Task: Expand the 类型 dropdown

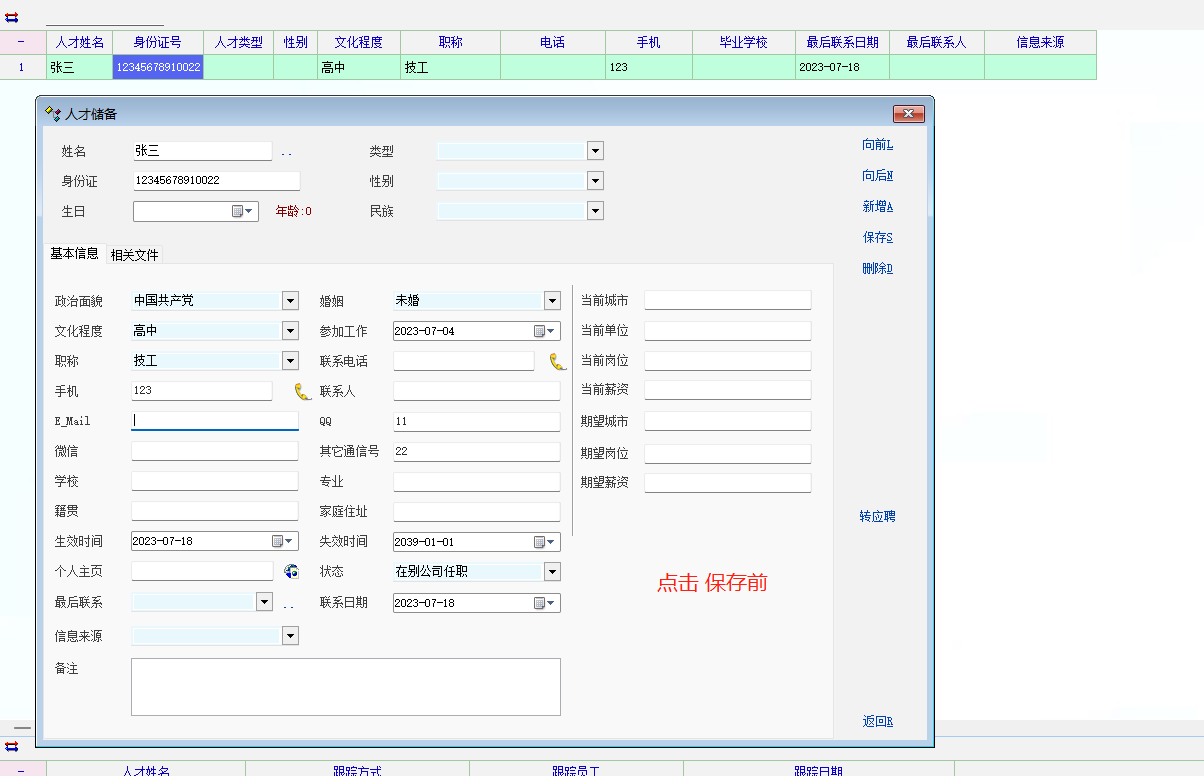Action: click(x=595, y=151)
